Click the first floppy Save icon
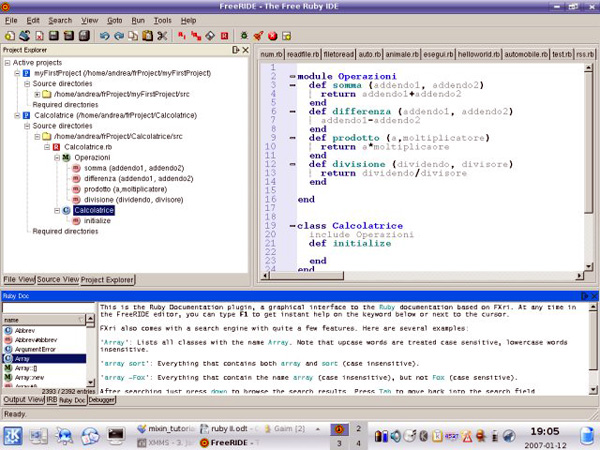600x450 pixels. 54,36
